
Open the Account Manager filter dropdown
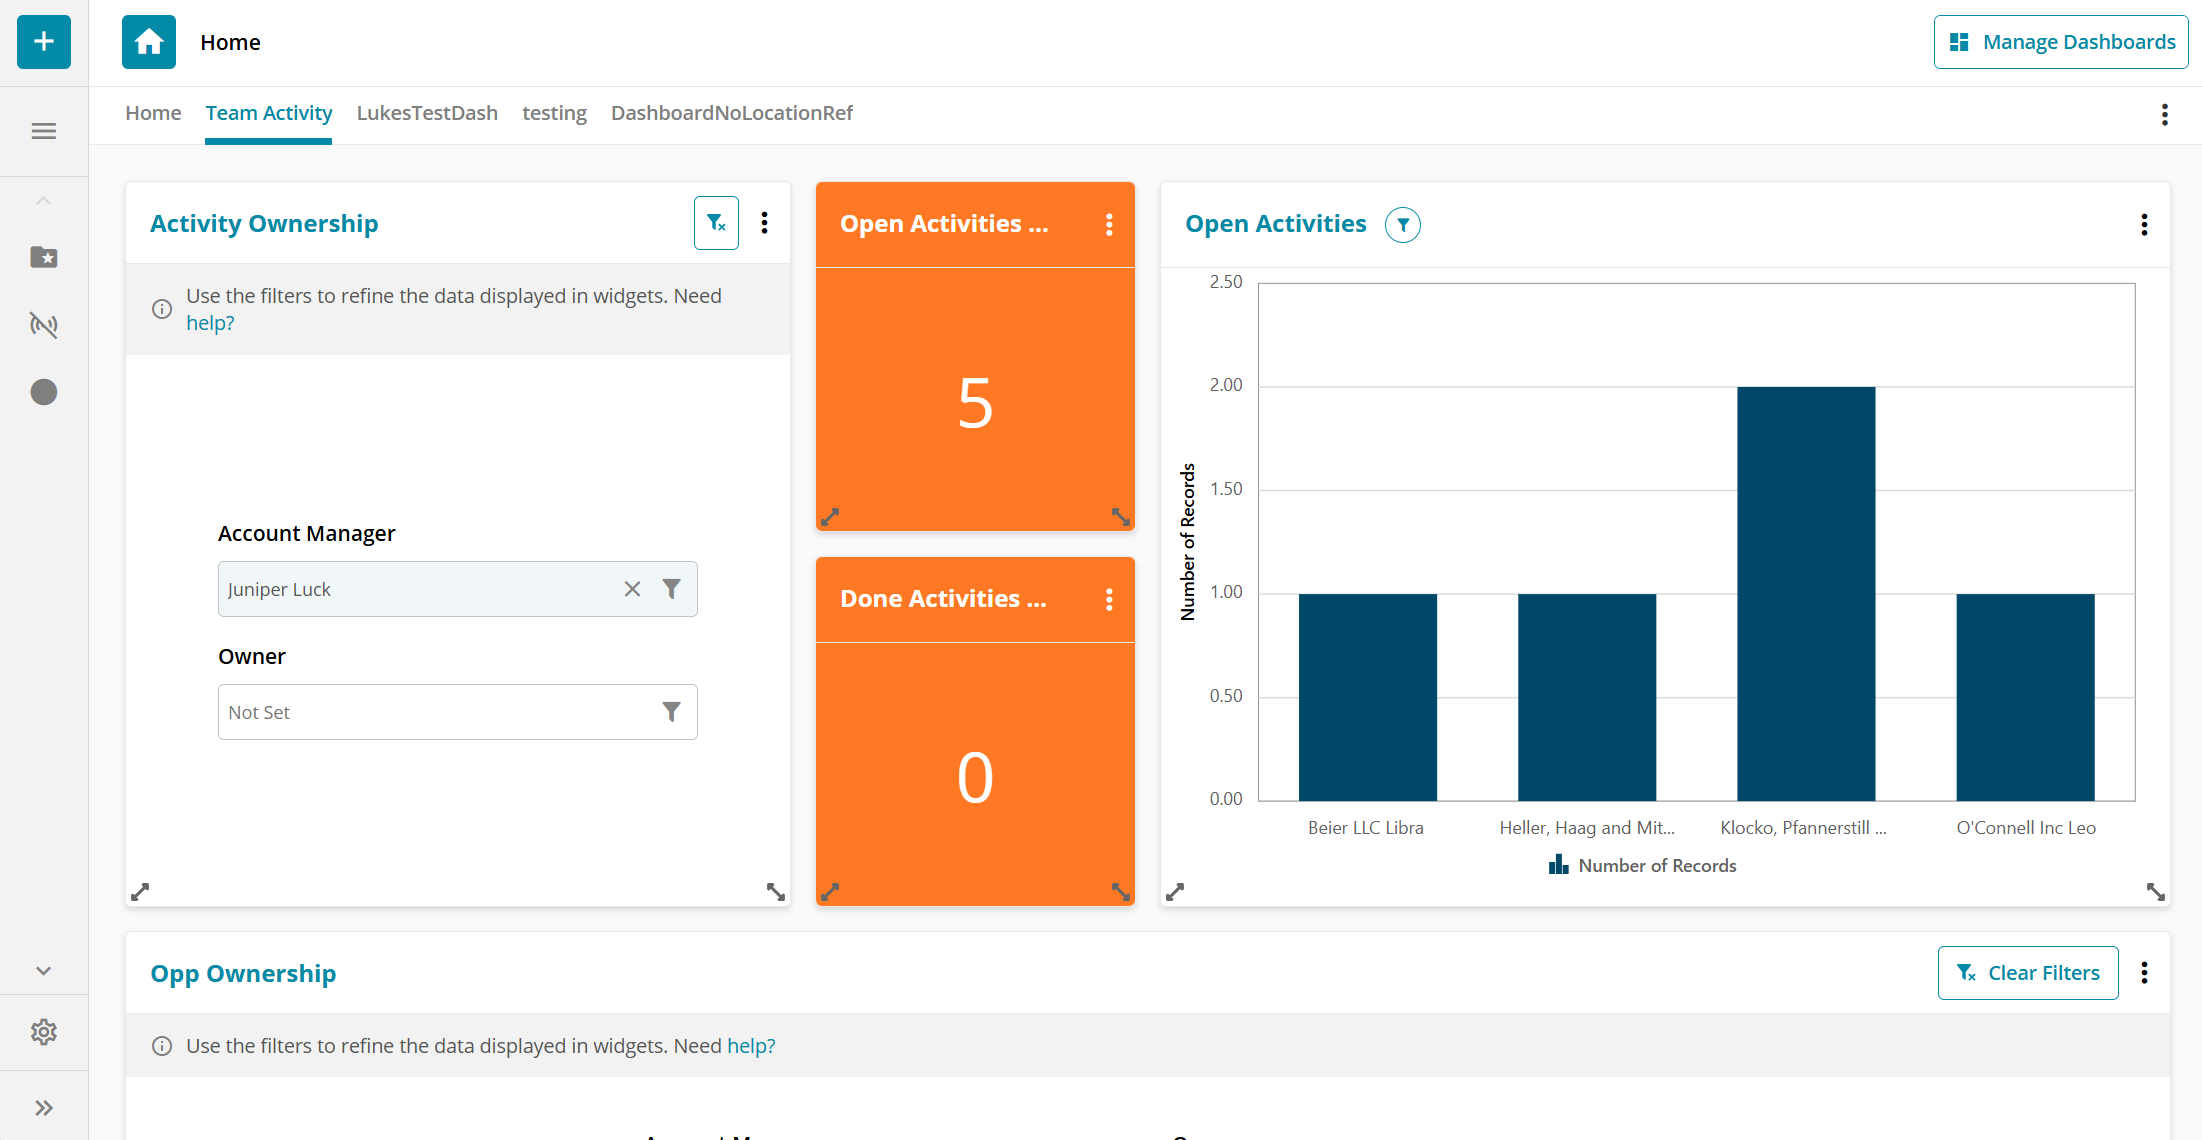tap(672, 589)
